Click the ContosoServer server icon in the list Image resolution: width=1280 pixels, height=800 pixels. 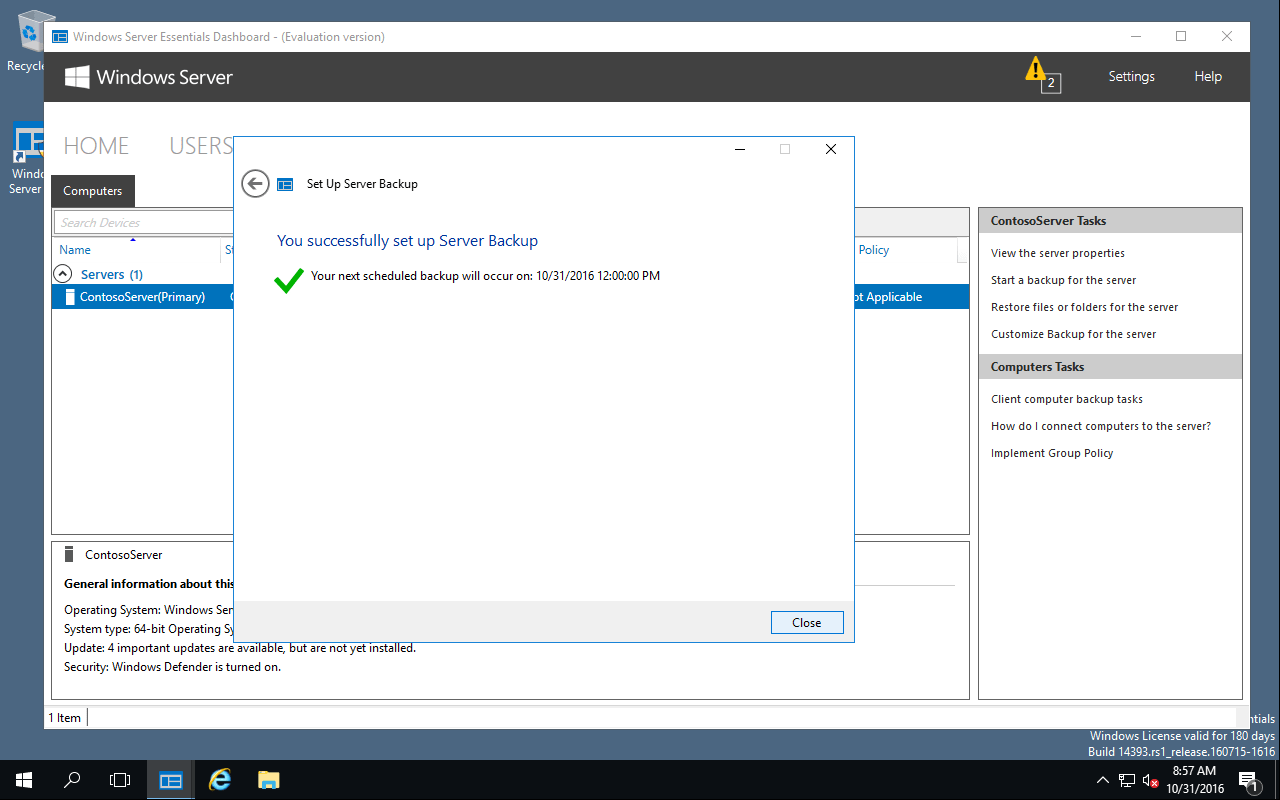pyautogui.click(x=69, y=297)
